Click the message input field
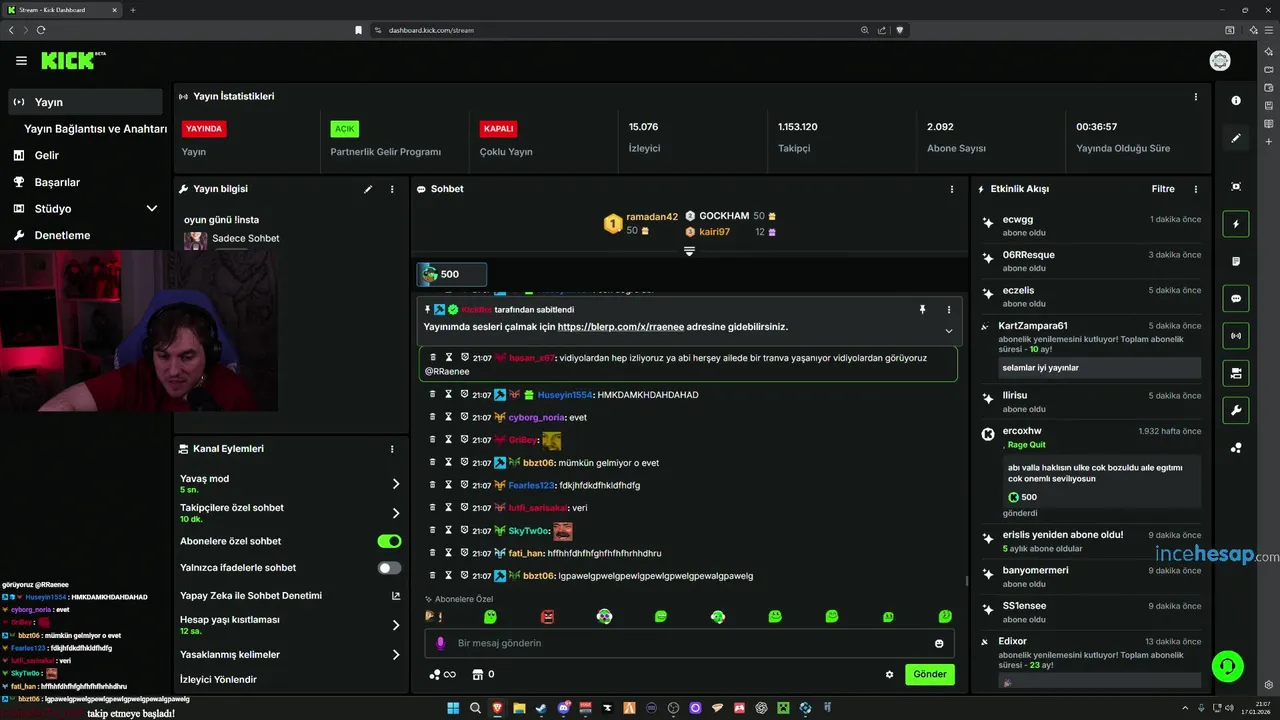This screenshot has height=720, width=1280. pos(689,643)
